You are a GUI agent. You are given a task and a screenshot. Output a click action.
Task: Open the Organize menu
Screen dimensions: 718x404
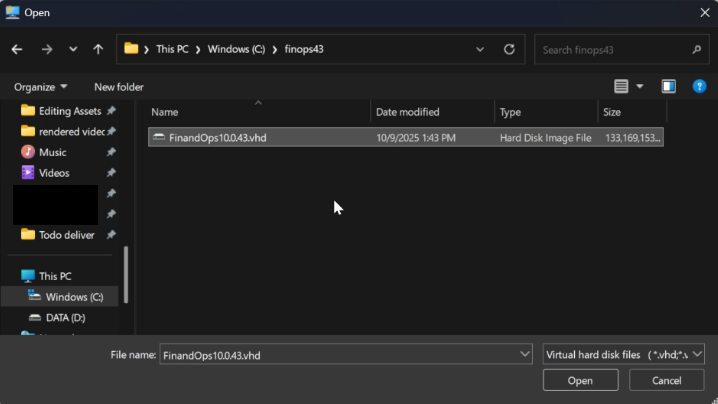pyautogui.click(x=41, y=87)
